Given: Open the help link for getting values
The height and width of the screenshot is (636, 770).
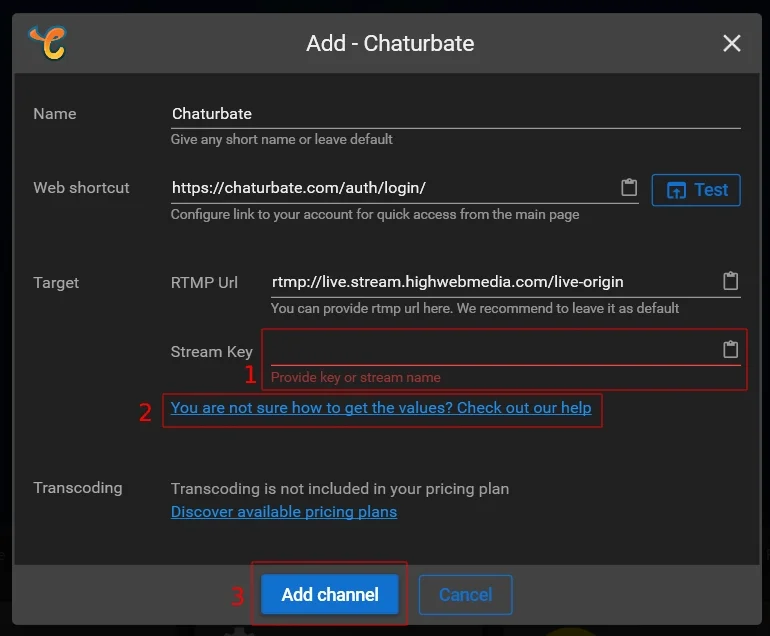Looking at the screenshot, I should click(381, 408).
